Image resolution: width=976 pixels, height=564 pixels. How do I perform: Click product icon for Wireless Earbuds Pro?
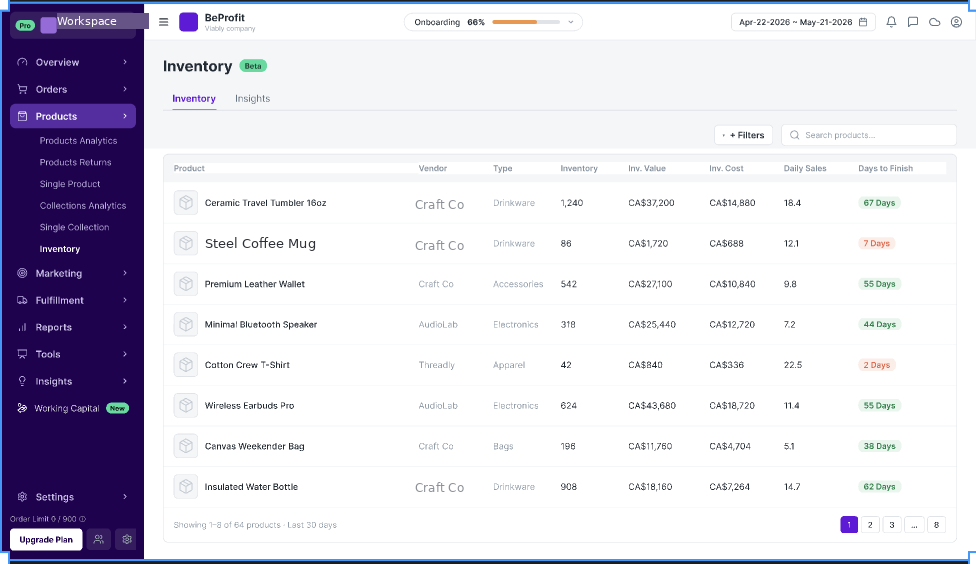click(185, 405)
